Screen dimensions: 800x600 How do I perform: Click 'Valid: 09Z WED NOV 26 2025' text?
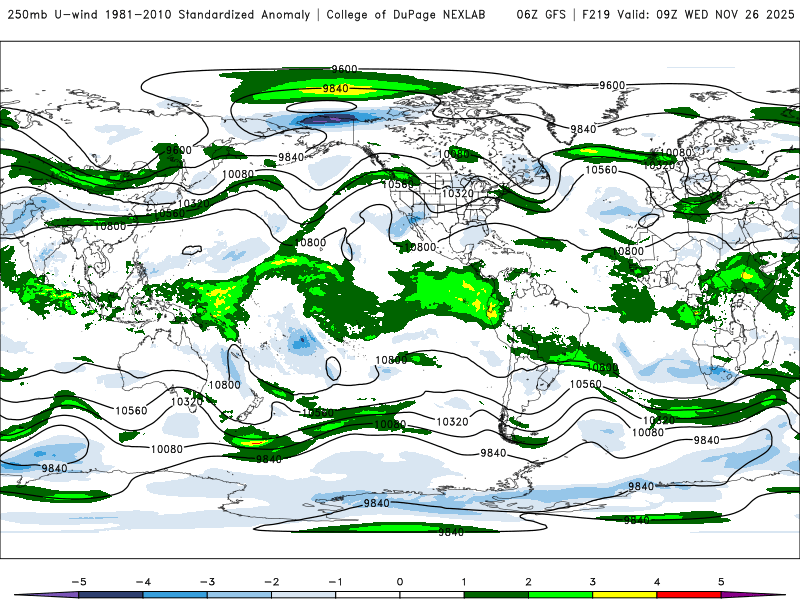[706, 14]
